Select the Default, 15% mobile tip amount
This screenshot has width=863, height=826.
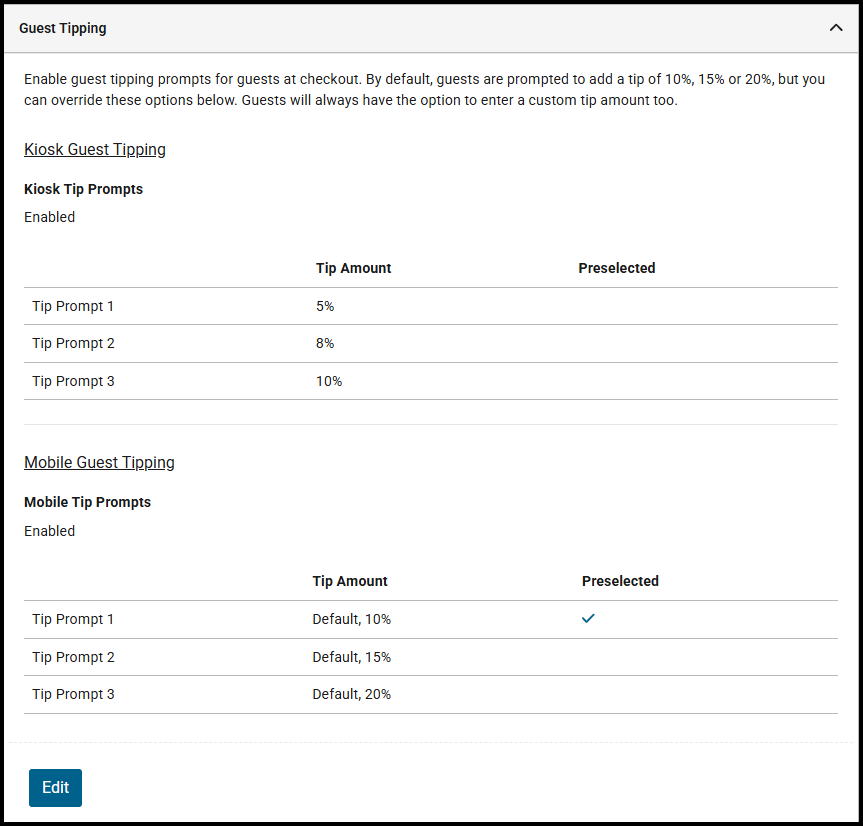(352, 657)
